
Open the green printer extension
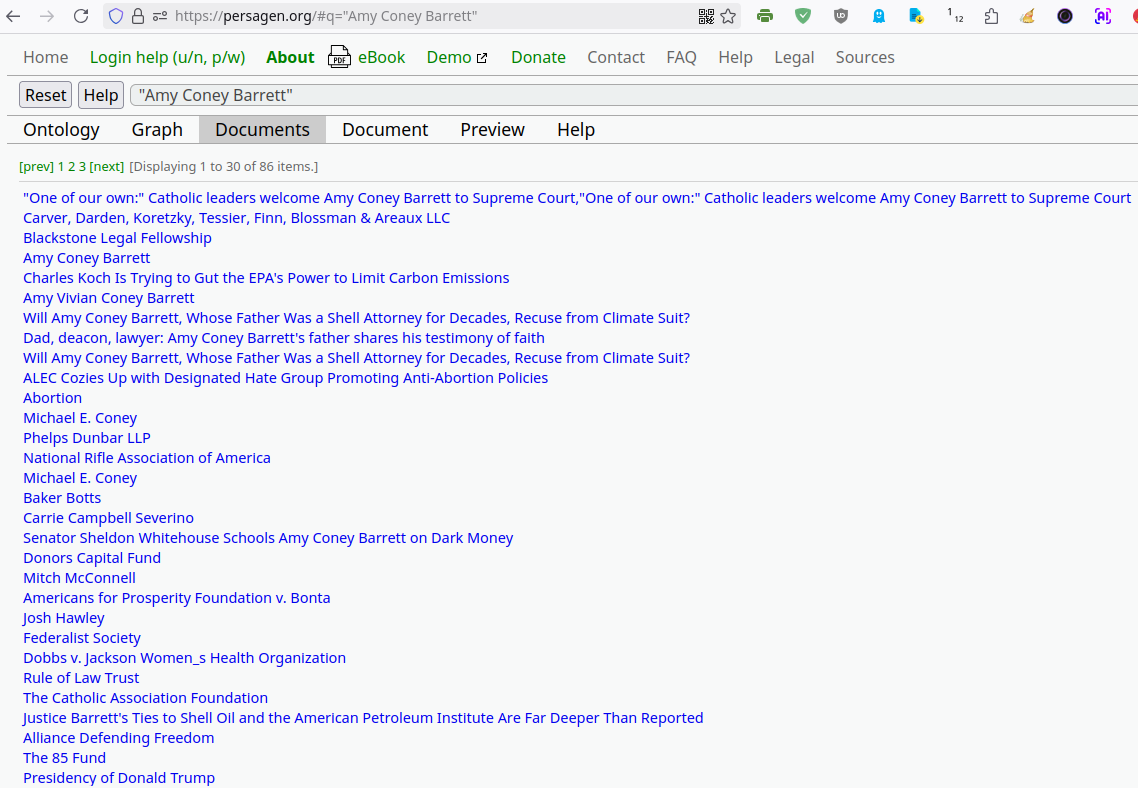765,16
